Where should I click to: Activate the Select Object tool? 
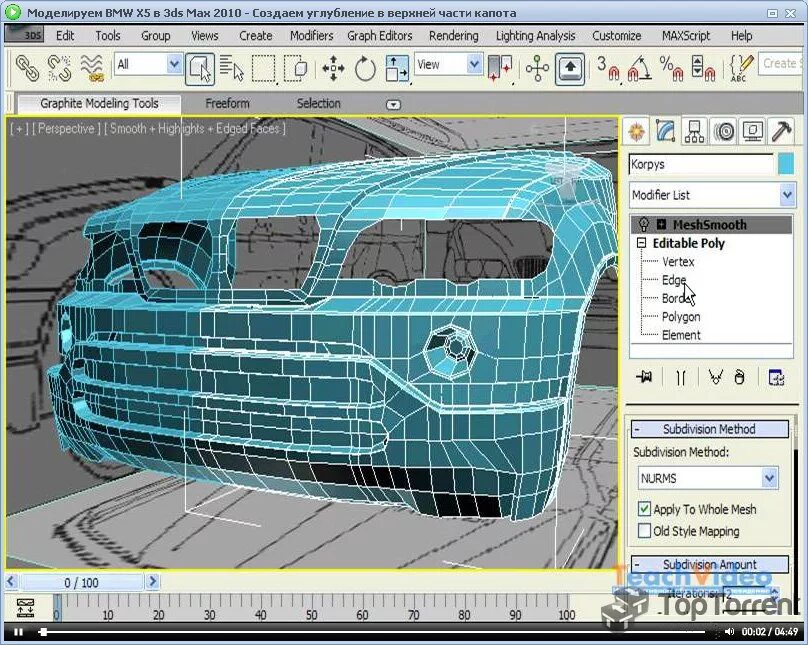click(200, 68)
